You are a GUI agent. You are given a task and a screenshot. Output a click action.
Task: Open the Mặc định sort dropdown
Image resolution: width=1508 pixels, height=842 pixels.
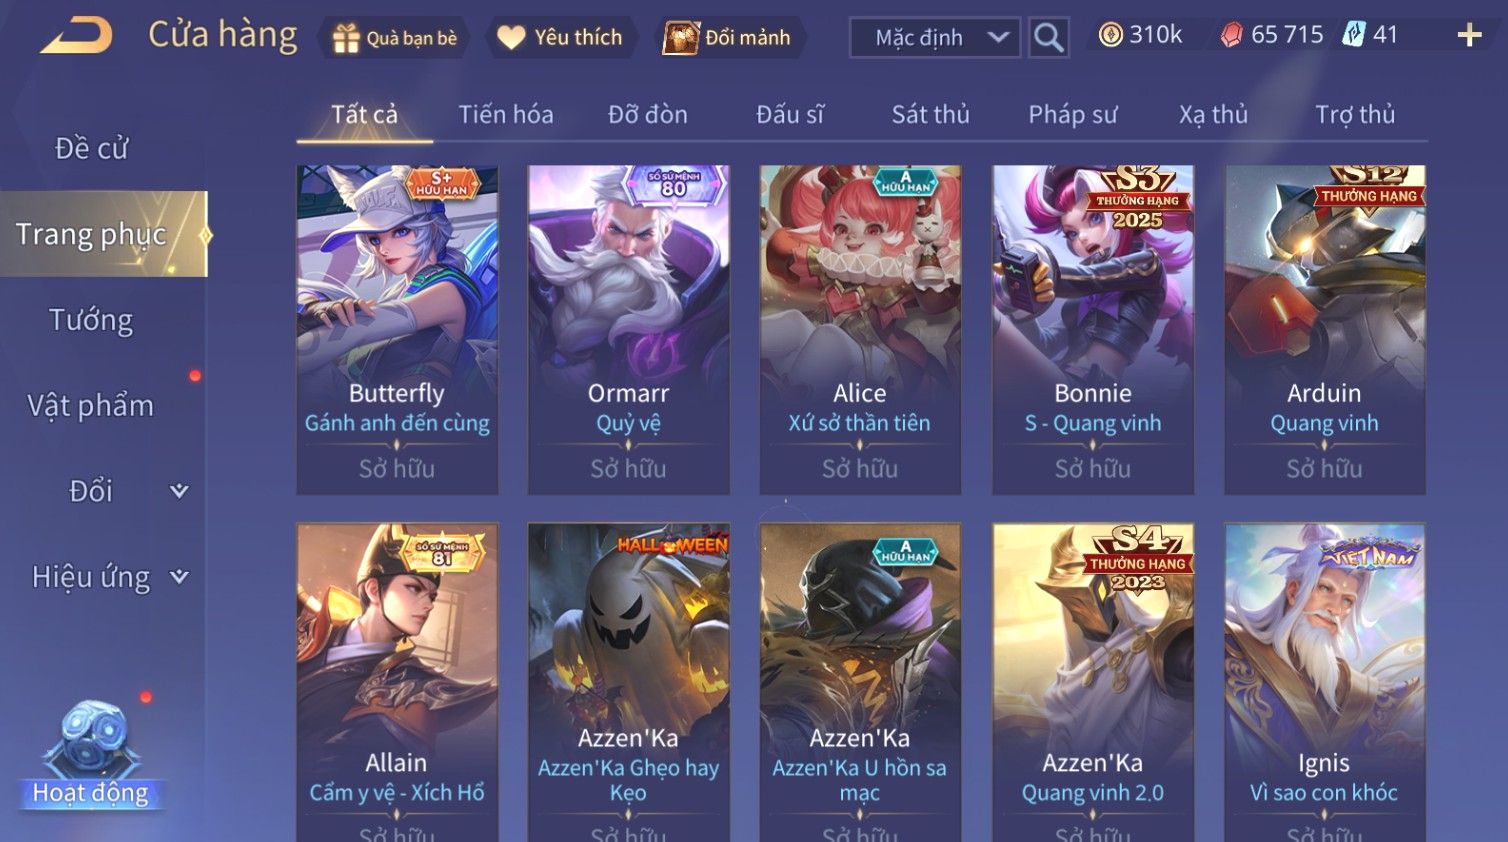tap(935, 38)
